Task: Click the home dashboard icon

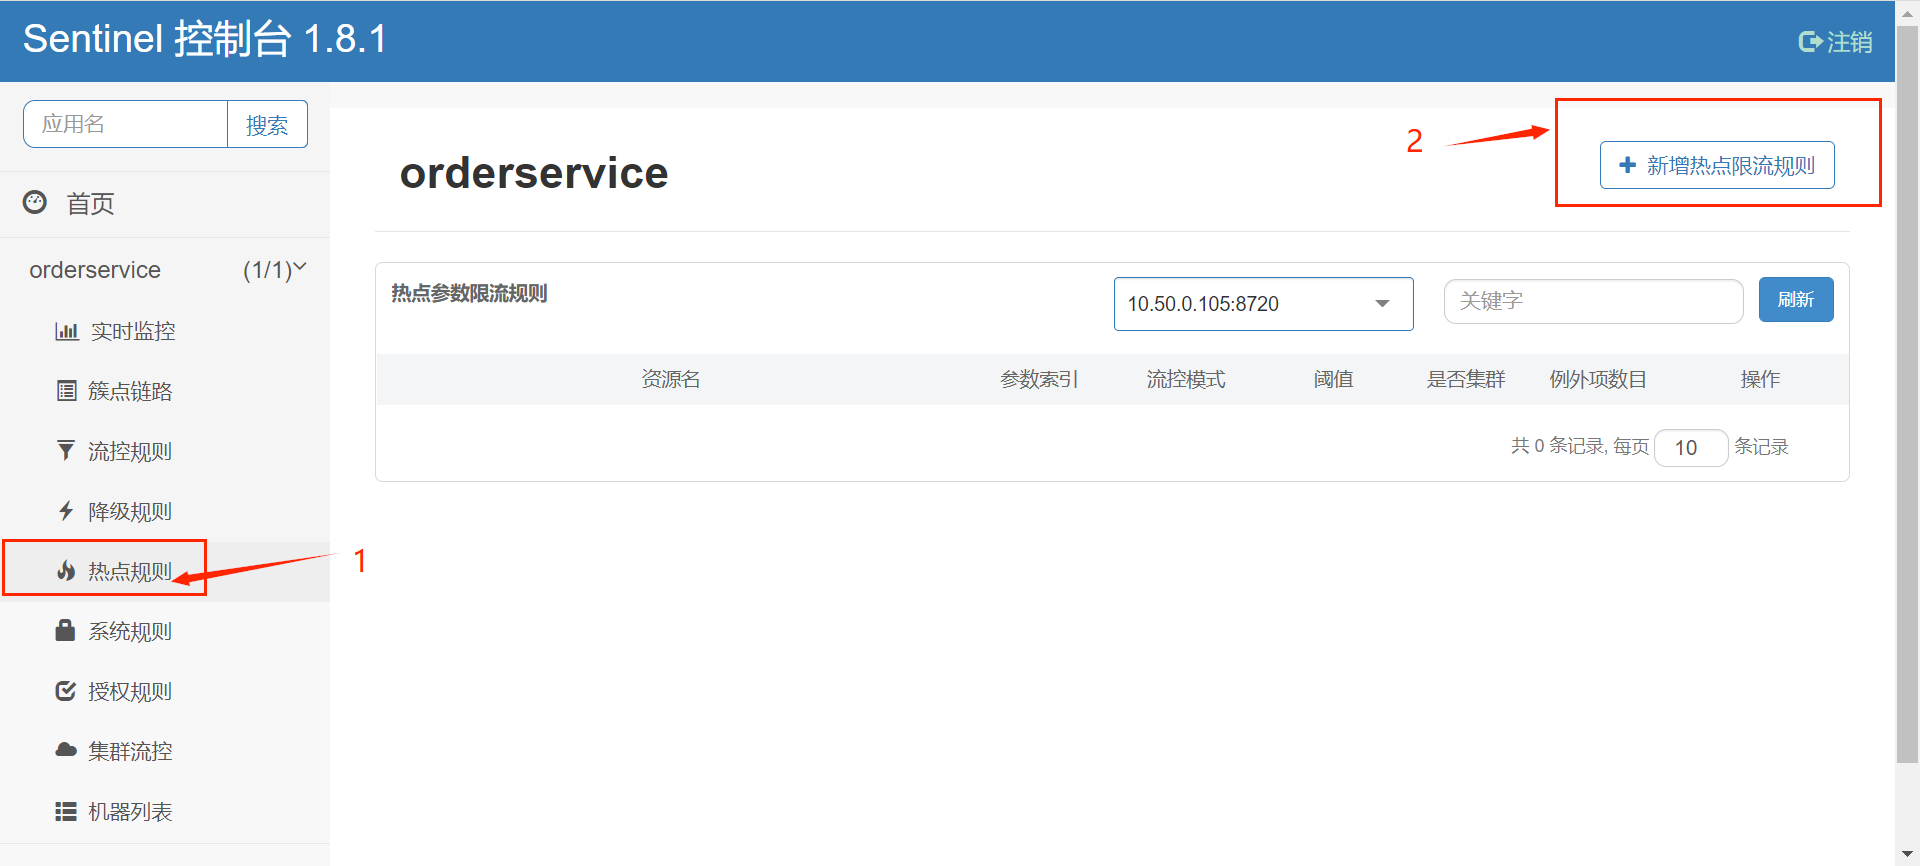Action: coord(35,203)
